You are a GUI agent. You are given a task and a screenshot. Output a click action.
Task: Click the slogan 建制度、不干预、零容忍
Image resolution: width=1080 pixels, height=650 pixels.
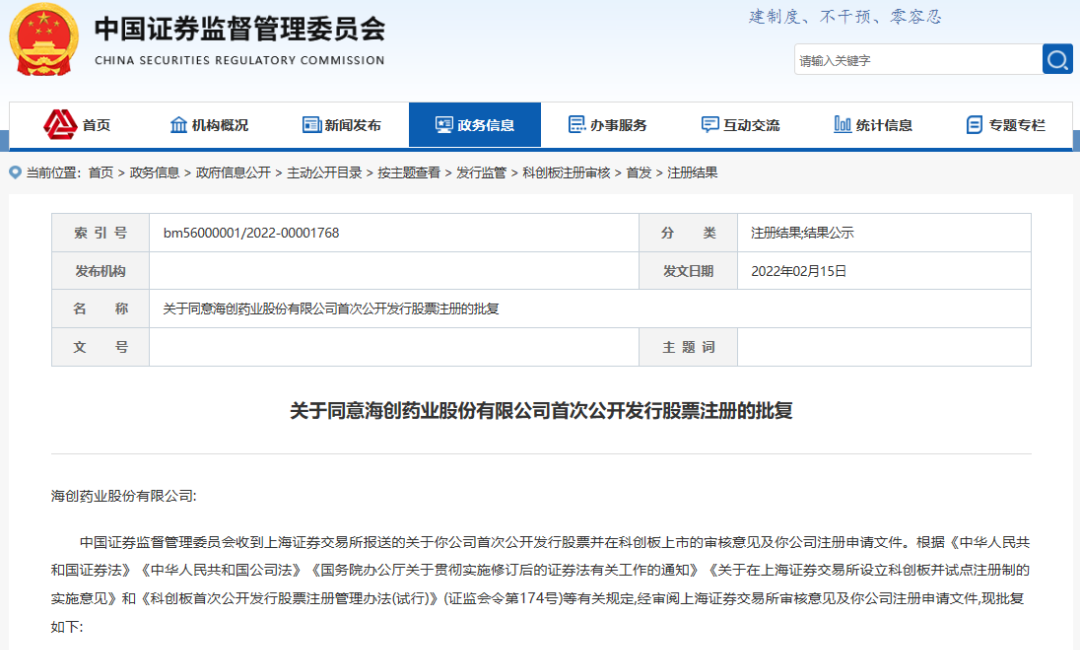[x=845, y=17]
